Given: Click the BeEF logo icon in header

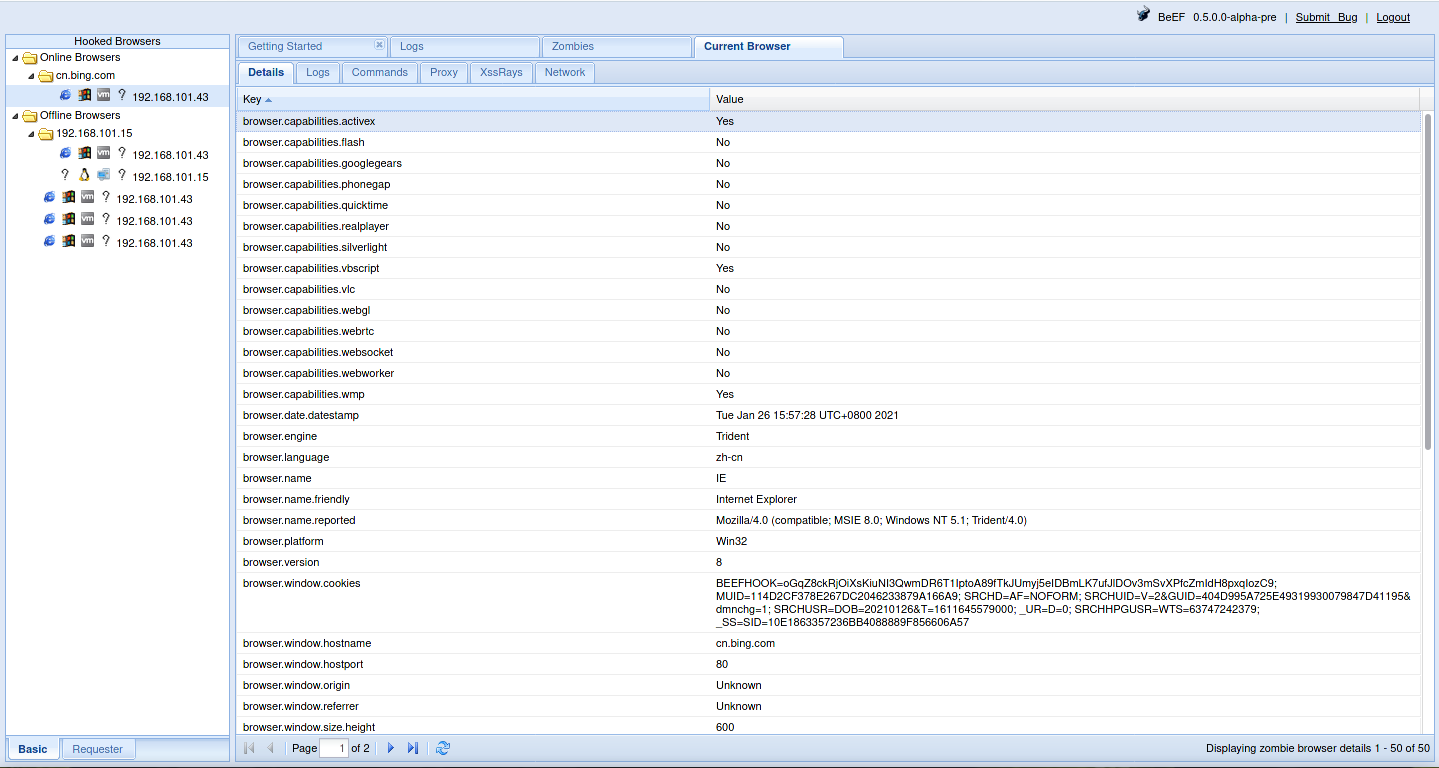Looking at the screenshot, I should click(x=1143, y=15).
